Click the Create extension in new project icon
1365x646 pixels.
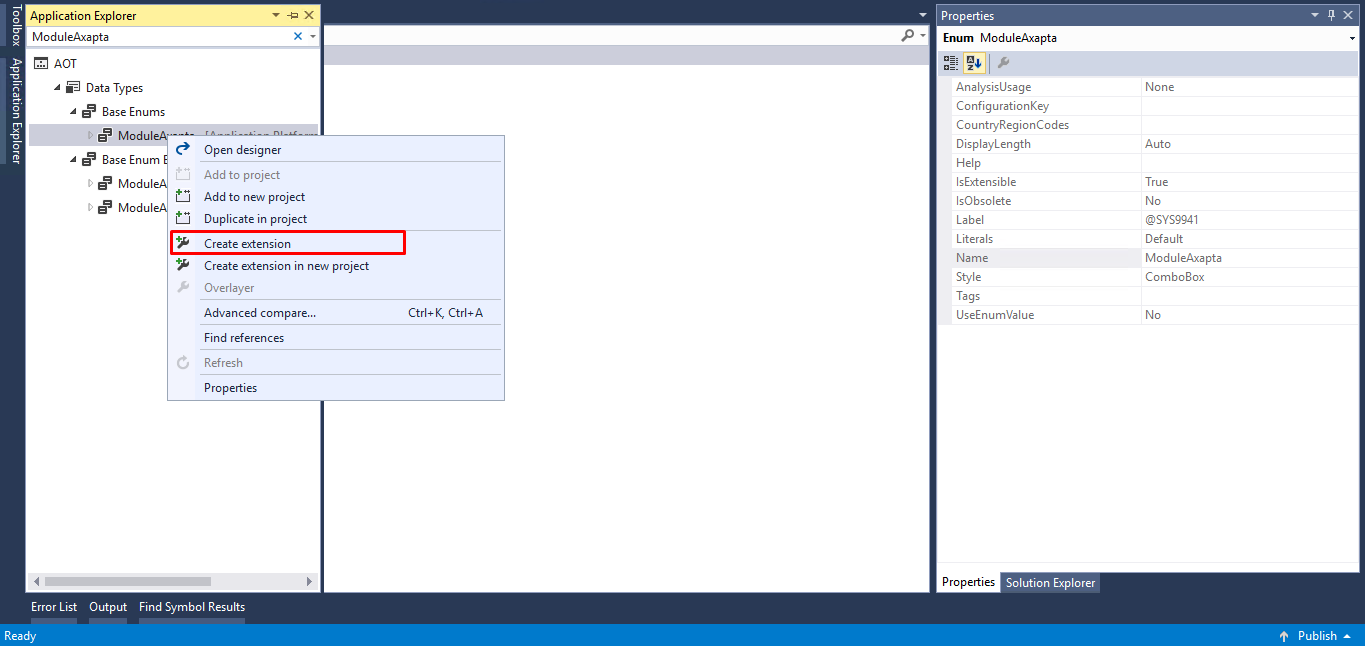tap(183, 265)
